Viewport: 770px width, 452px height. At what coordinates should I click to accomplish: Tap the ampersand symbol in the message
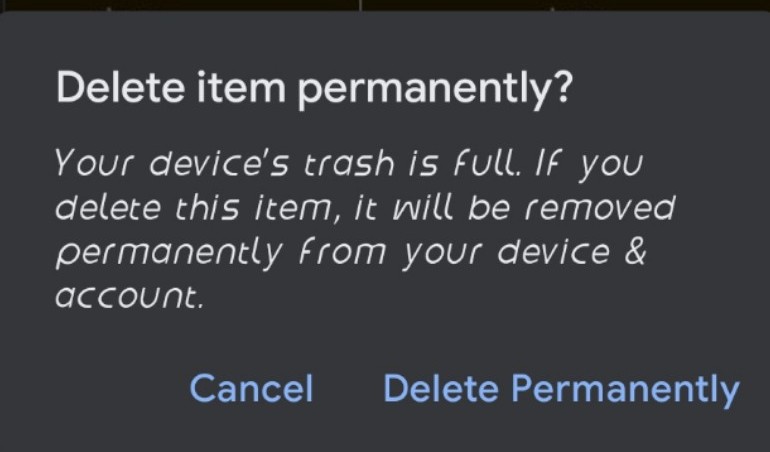click(632, 252)
